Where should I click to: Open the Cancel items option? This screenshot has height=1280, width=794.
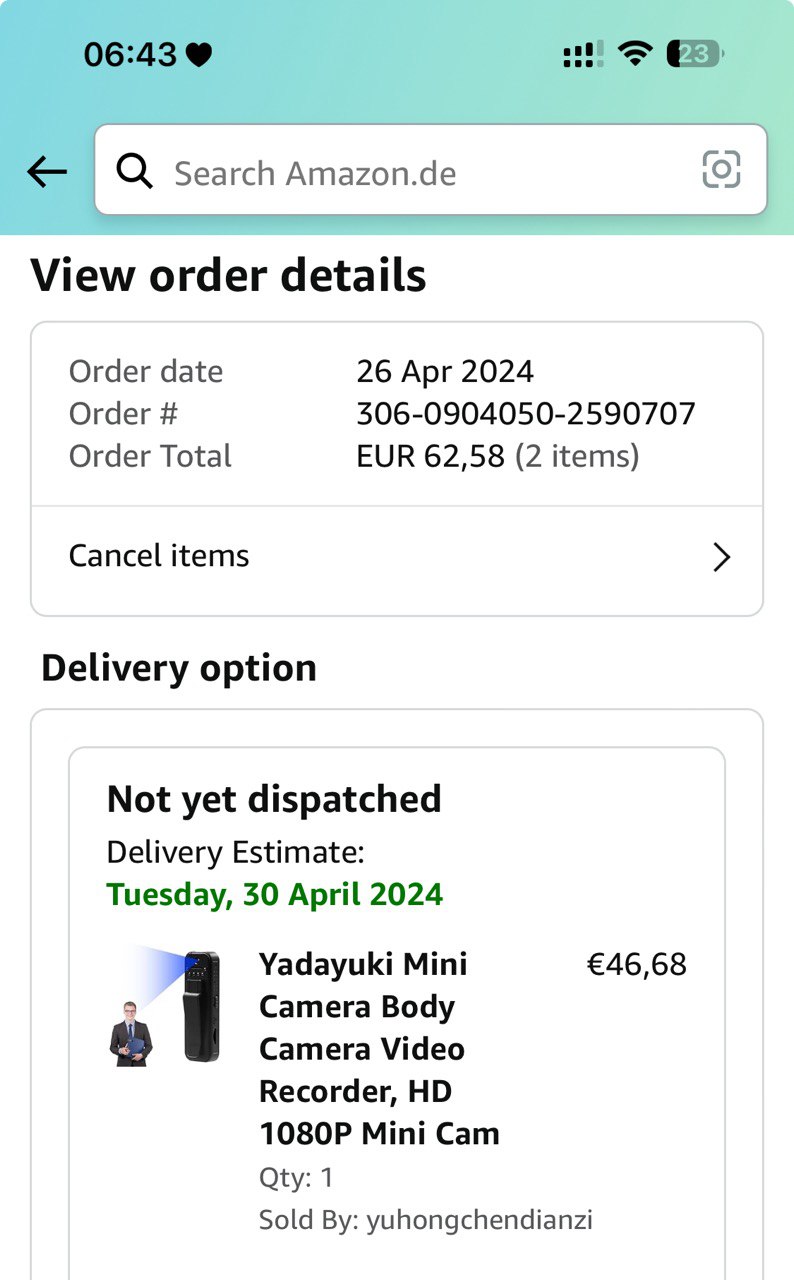tap(159, 556)
